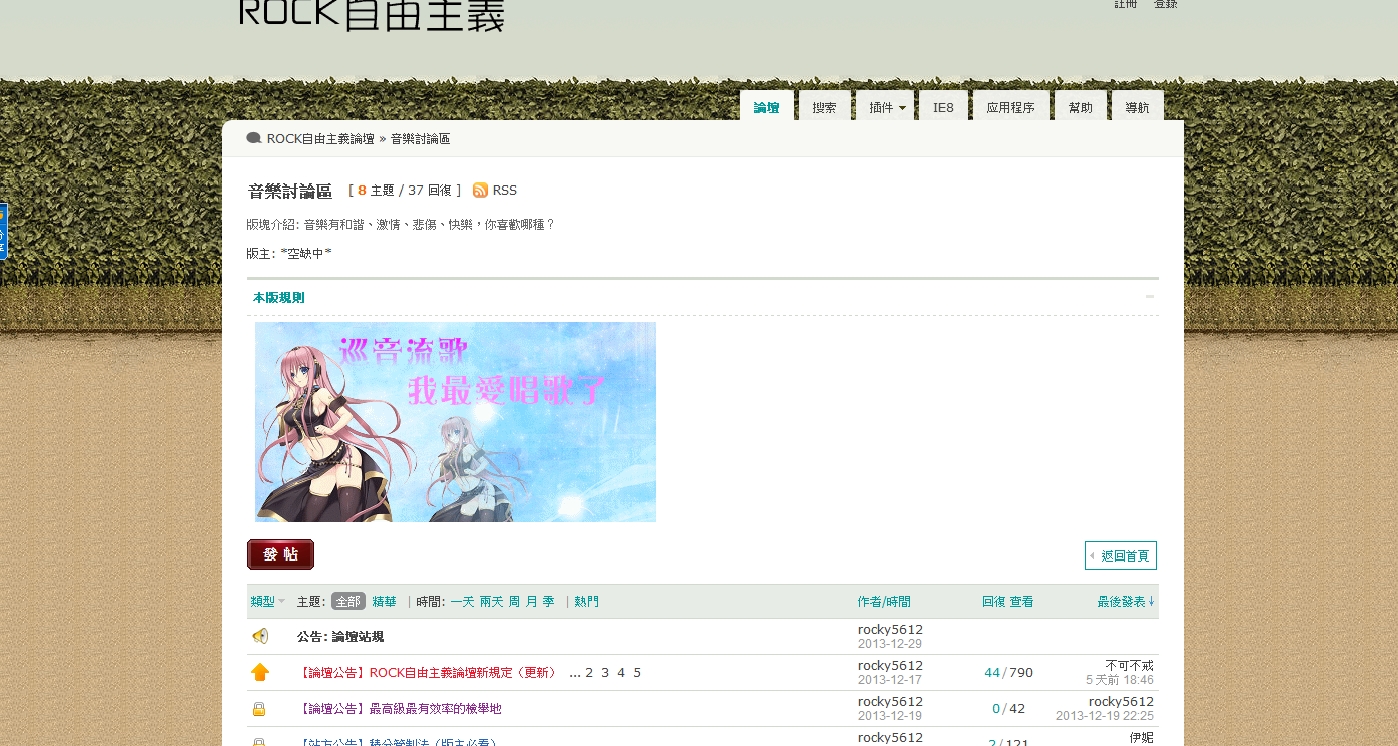Click author rocky5612 dated 2013-12-17
Screen dimensions: 1398x746
click(890, 665)
